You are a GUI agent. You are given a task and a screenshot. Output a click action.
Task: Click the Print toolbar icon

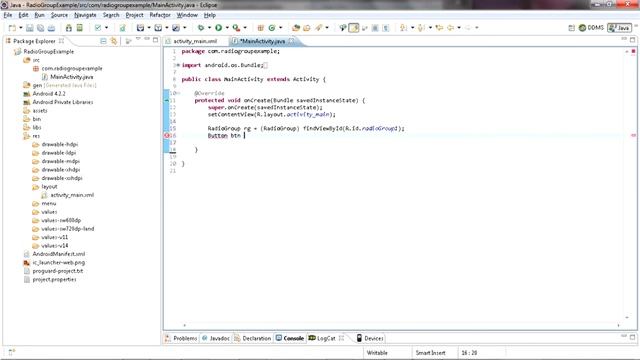pyautogui.click(x=51, y=28)
